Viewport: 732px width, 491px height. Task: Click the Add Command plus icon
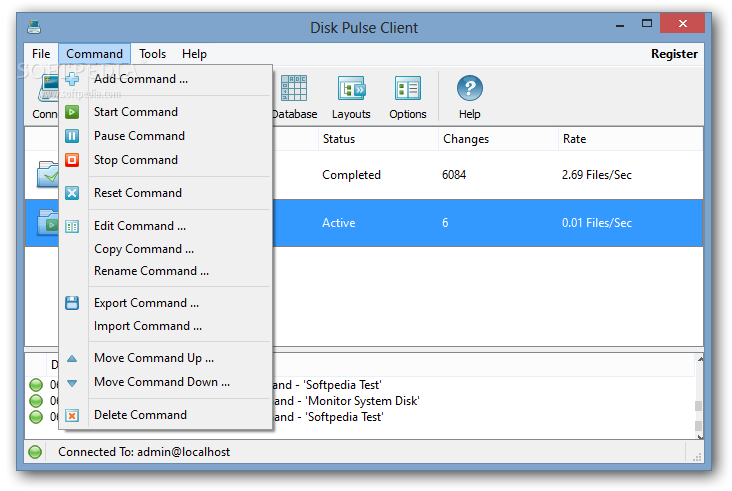tap(72, 79)
